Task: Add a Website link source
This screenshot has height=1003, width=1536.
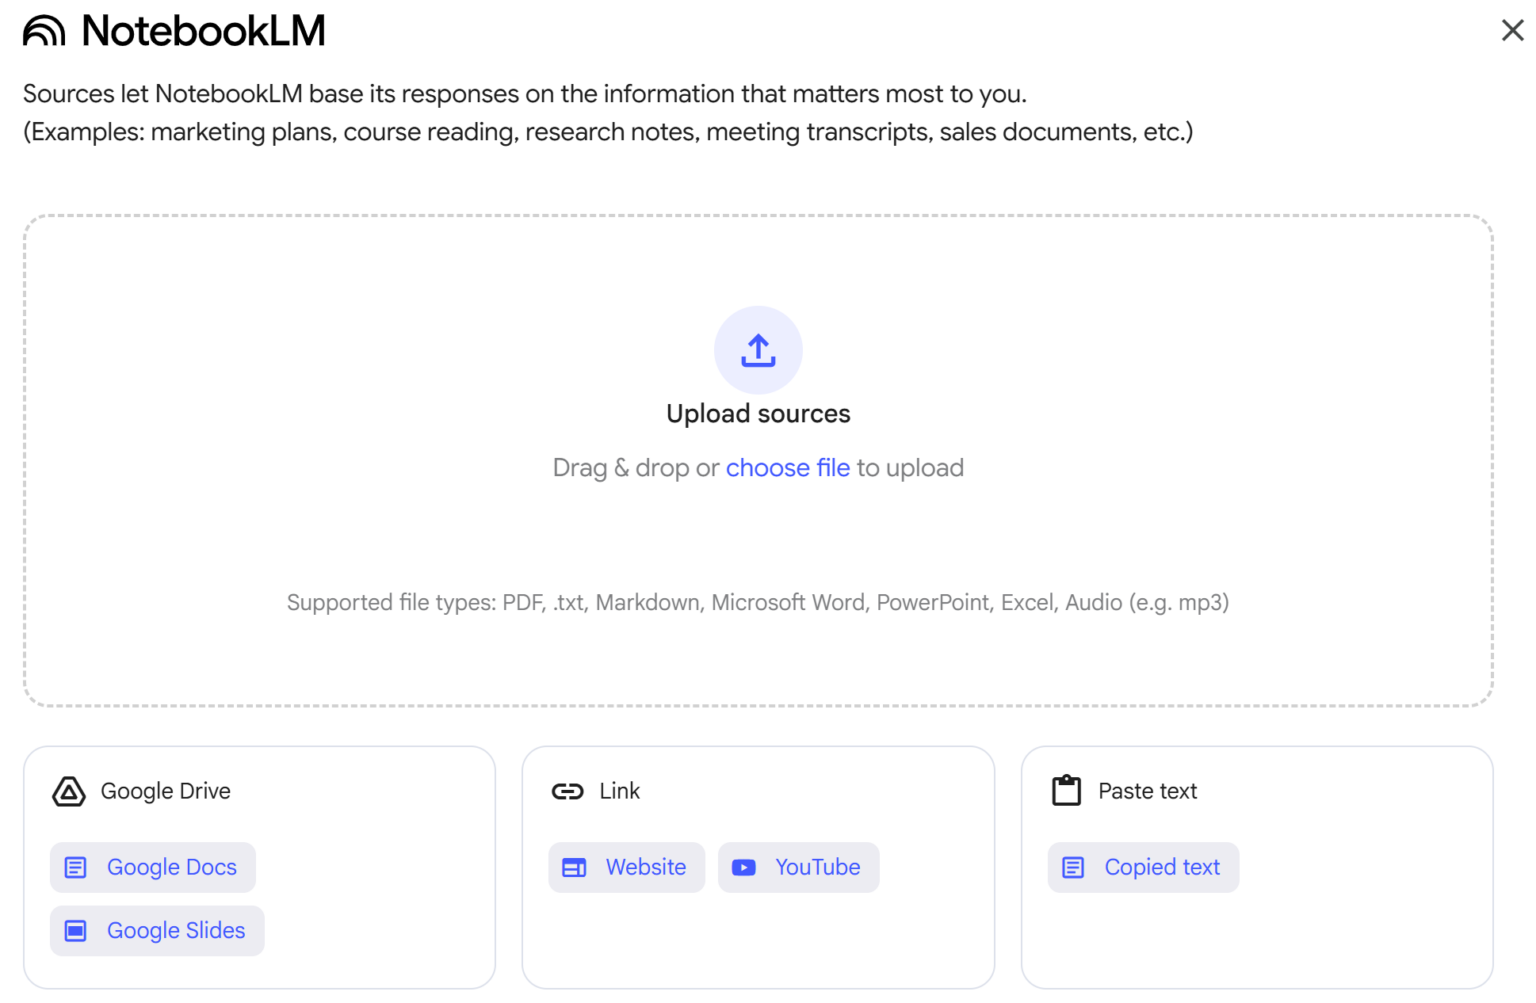Action: tap(626, 868)
